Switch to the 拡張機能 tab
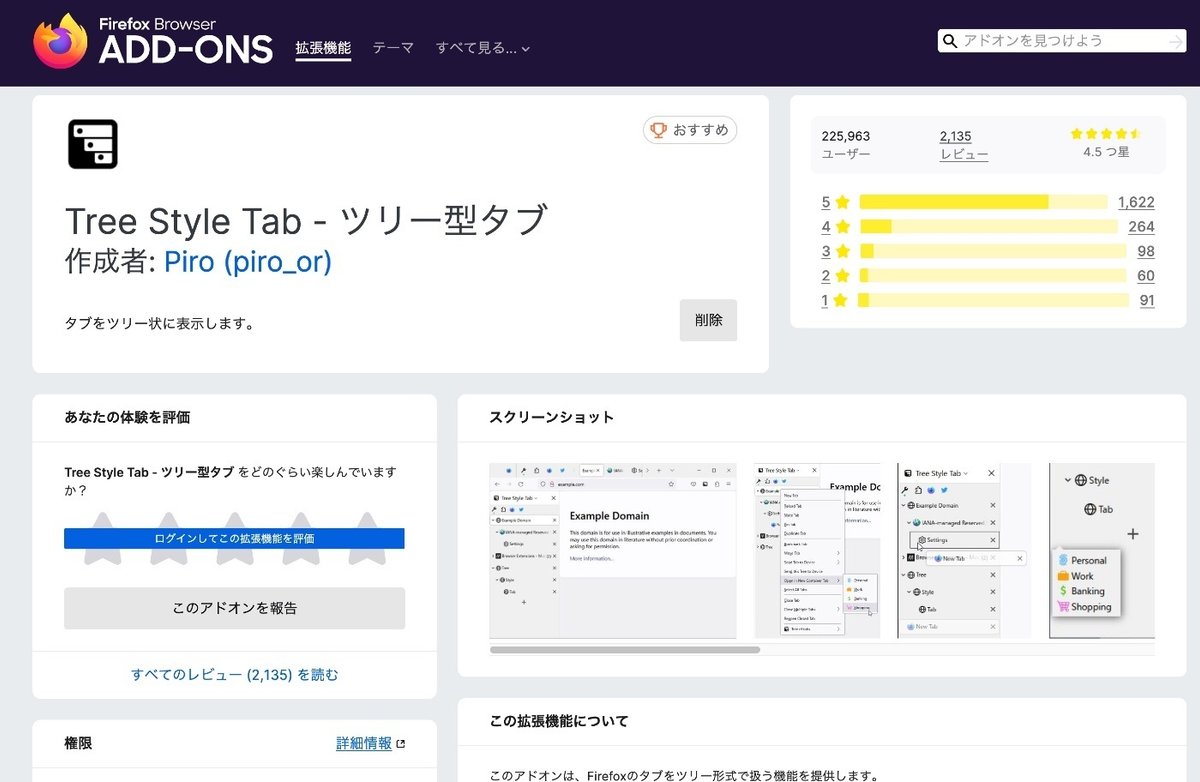Viewport: 1200px width, 782px height. [x=324, y=47]
